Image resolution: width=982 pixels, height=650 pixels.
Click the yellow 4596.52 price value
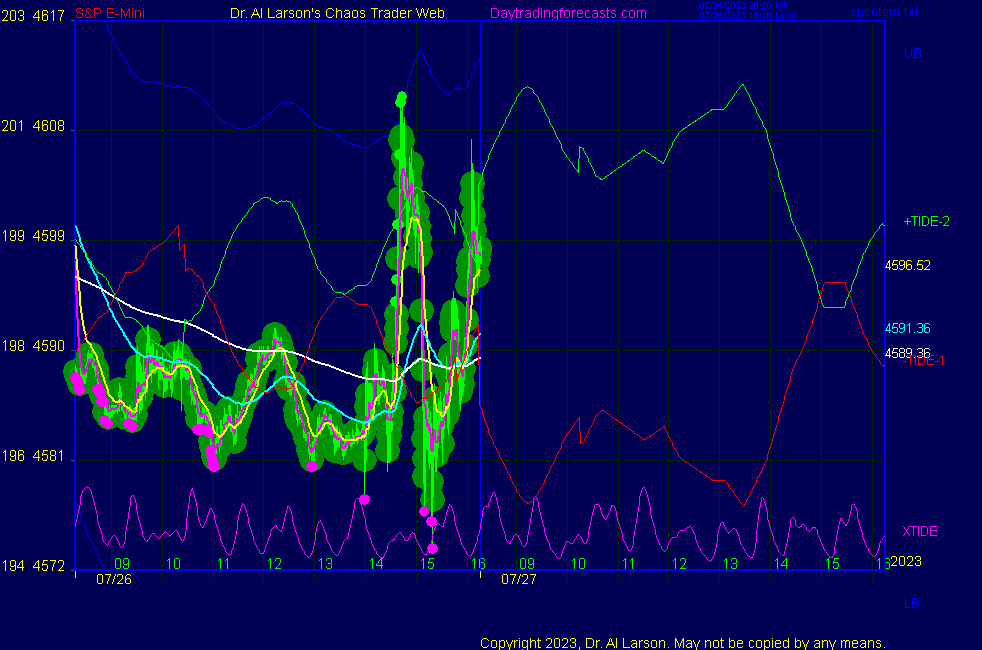tap(907, 266)
